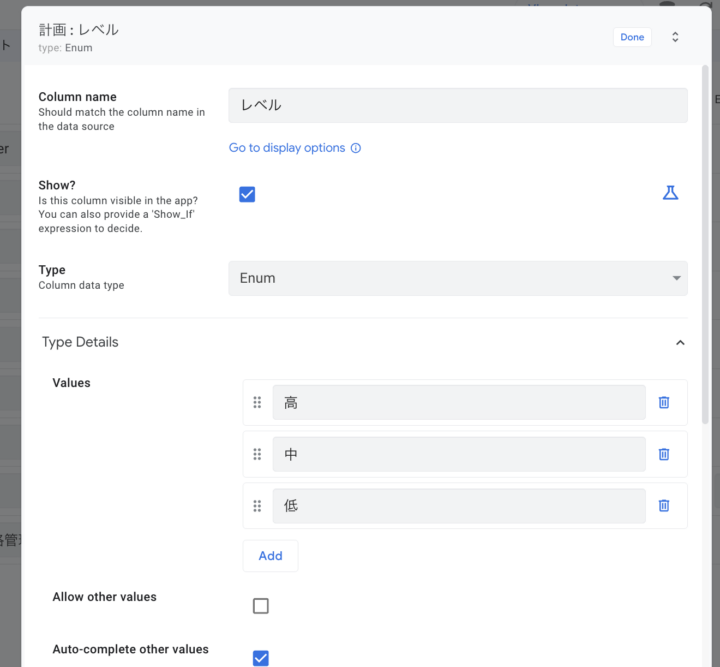
Task: Open the Type dropdown showing Enum
Action: pyautogui.click(x=457, y=278)
